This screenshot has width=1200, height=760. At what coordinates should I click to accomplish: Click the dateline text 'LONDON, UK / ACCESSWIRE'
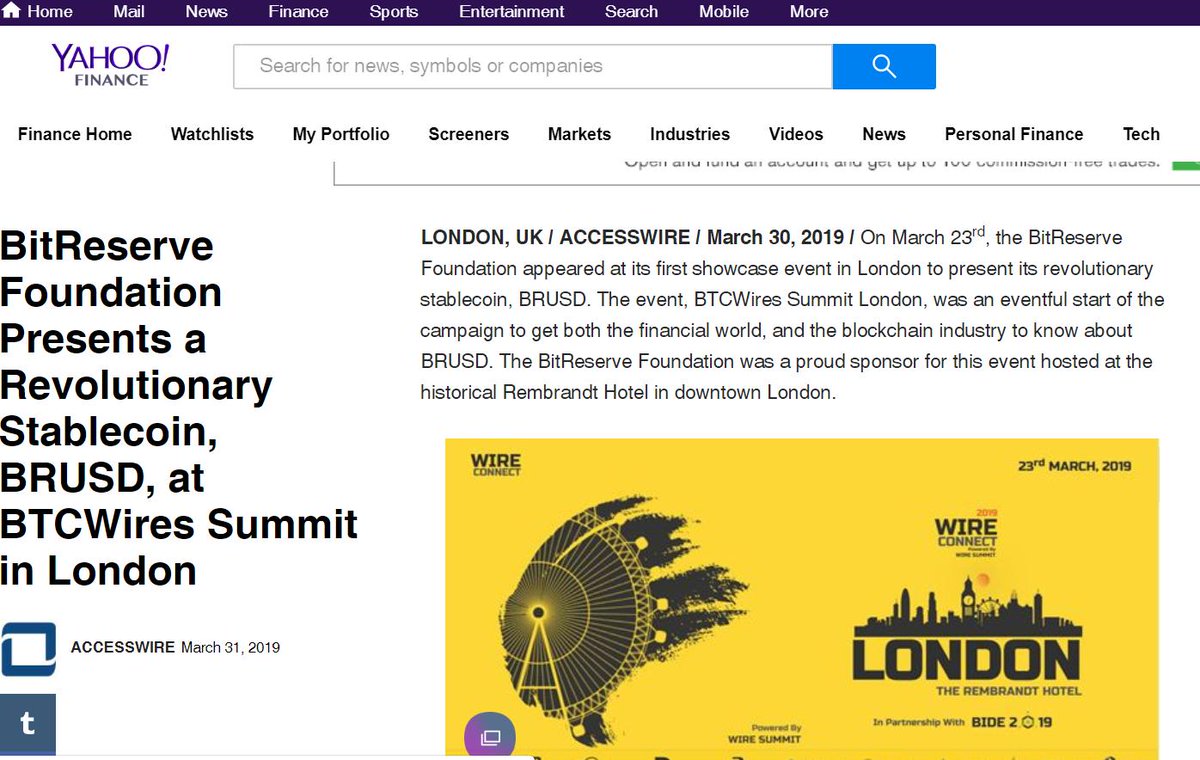click(556, 238)
